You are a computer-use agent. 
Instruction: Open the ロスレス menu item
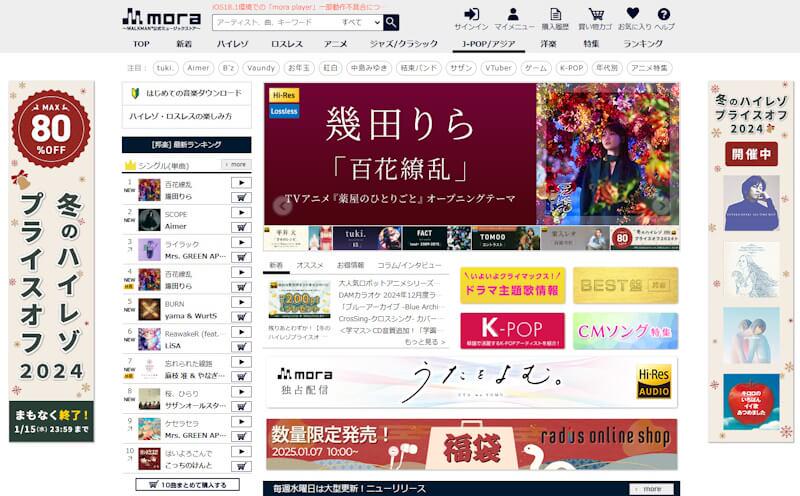point(287,44)
